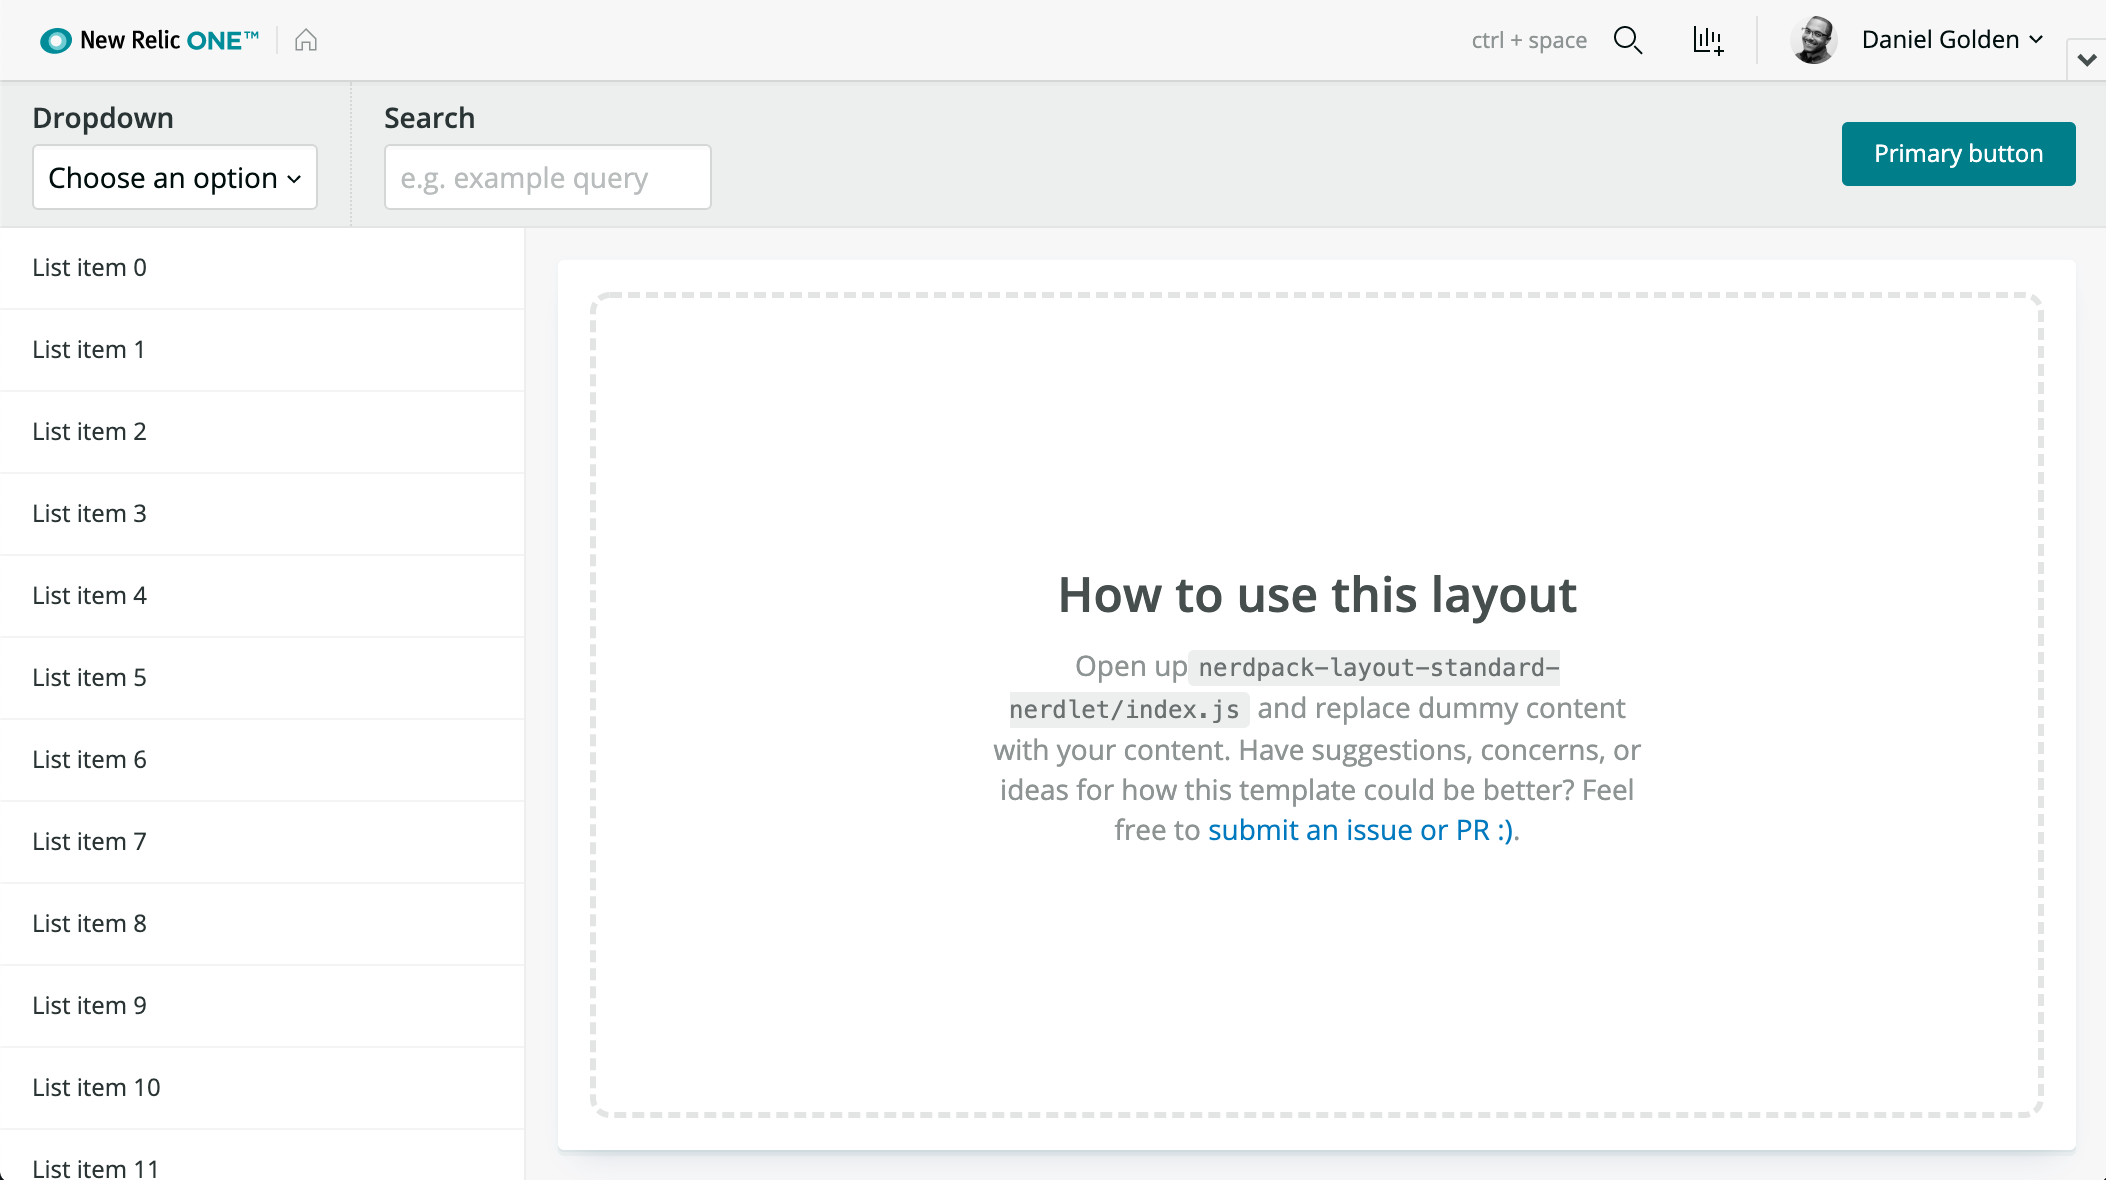Select List item 5
2106x1180 pixels.
(90, 678)
